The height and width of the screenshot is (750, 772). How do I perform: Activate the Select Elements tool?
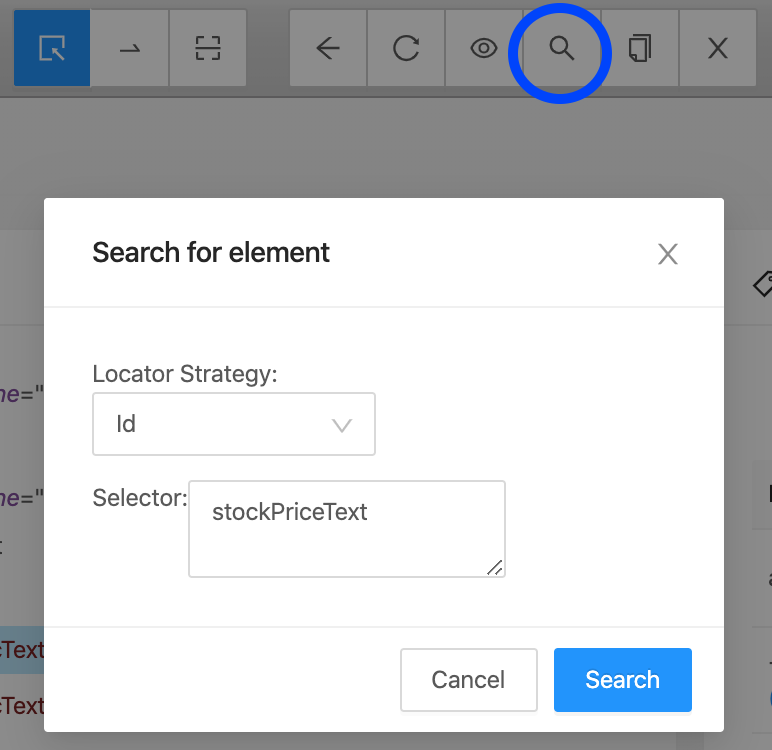(52, 48)
